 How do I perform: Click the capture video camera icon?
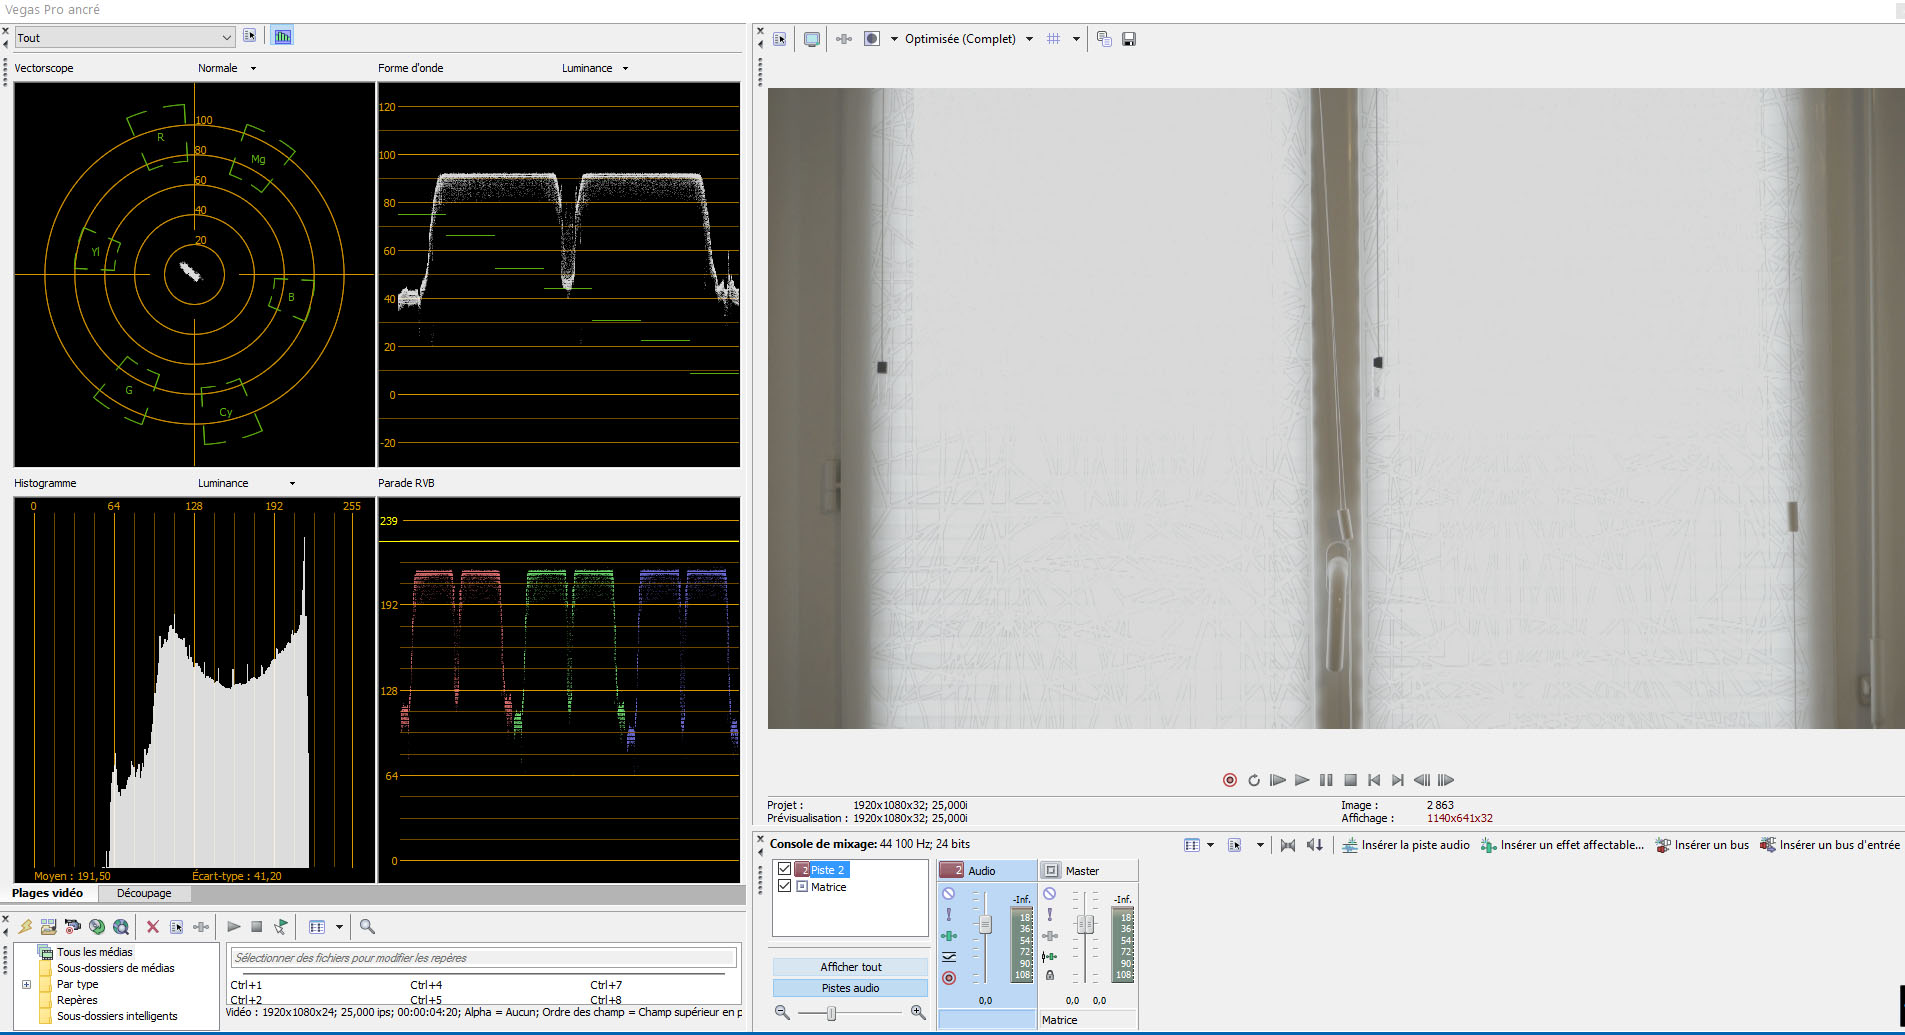(x=72, y=927)
